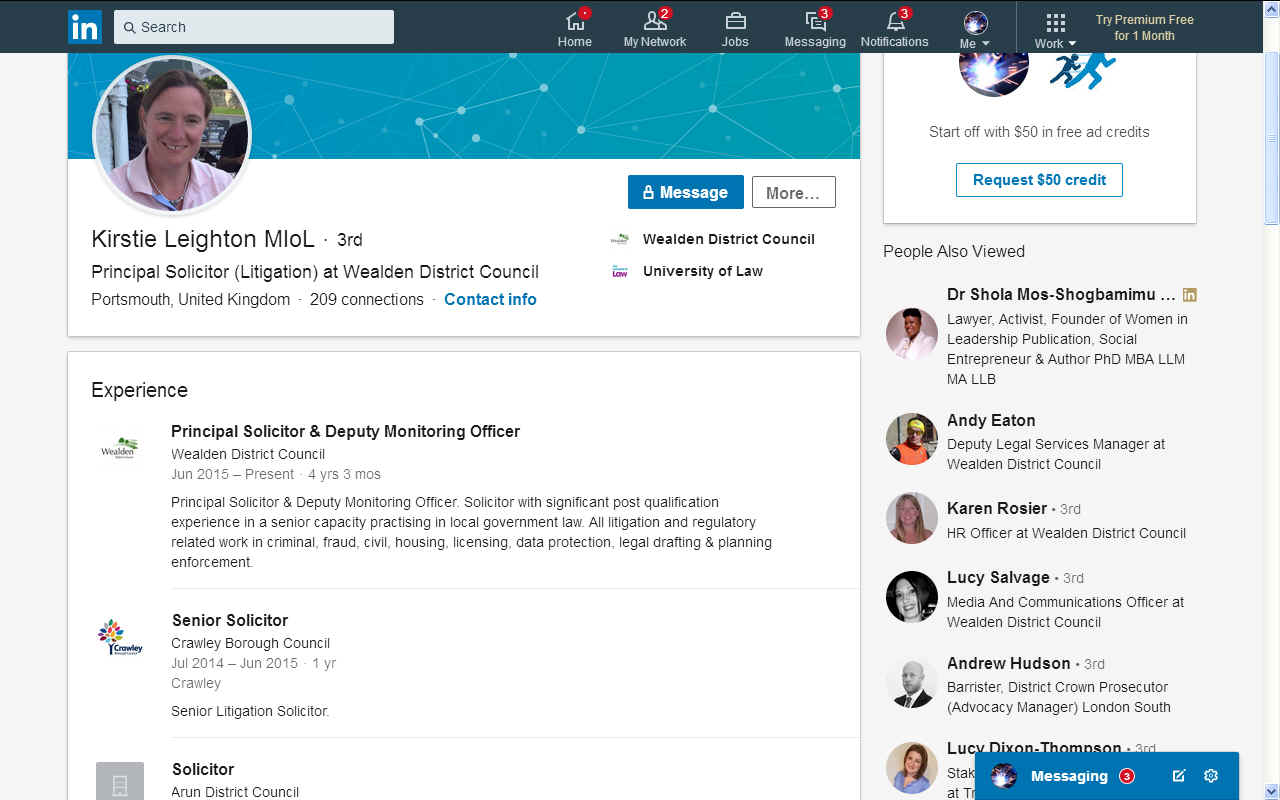Open Principal Solicitor & Deputy Monitoring Officer entry
The image size is (1280, 800).
pos(345,431)
